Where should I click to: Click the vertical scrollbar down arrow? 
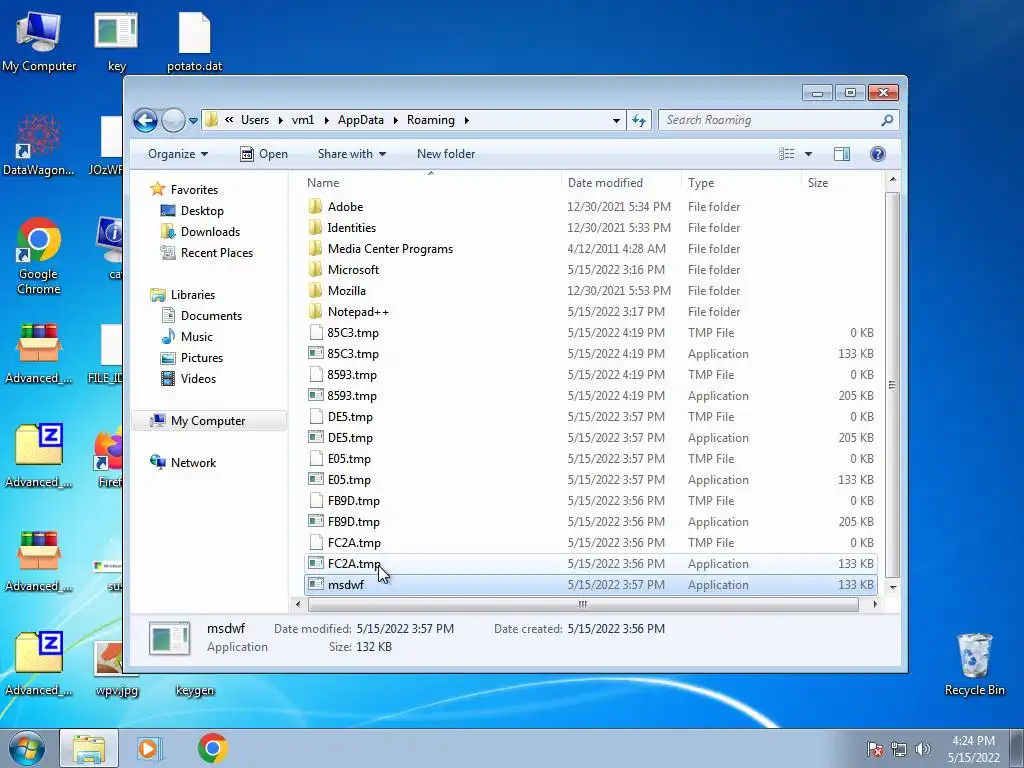click(893, 588)
